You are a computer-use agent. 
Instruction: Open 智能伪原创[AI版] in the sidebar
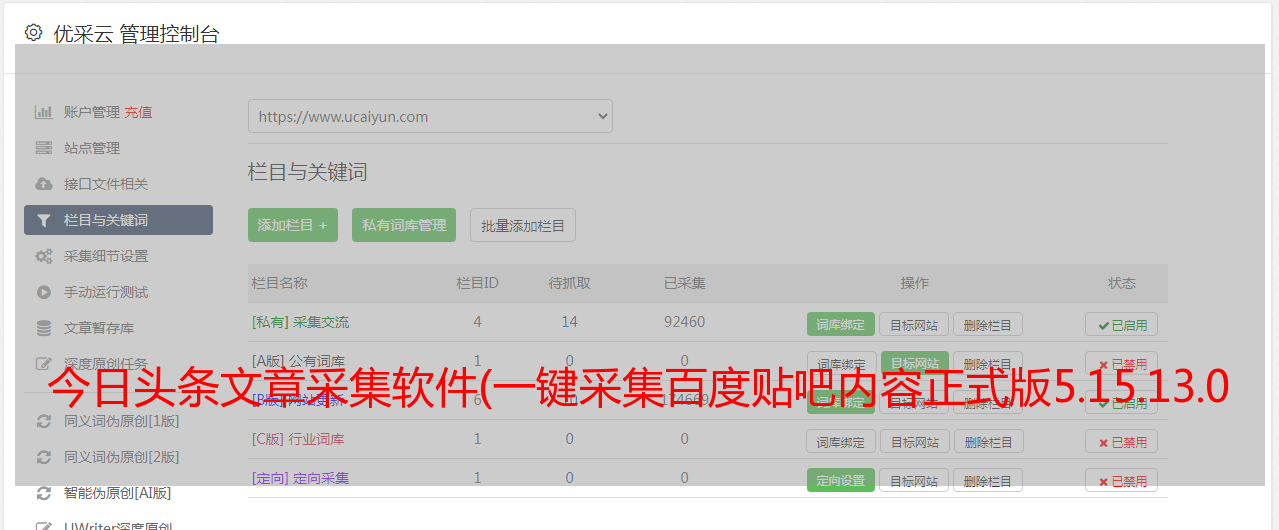tap(118, 493)
